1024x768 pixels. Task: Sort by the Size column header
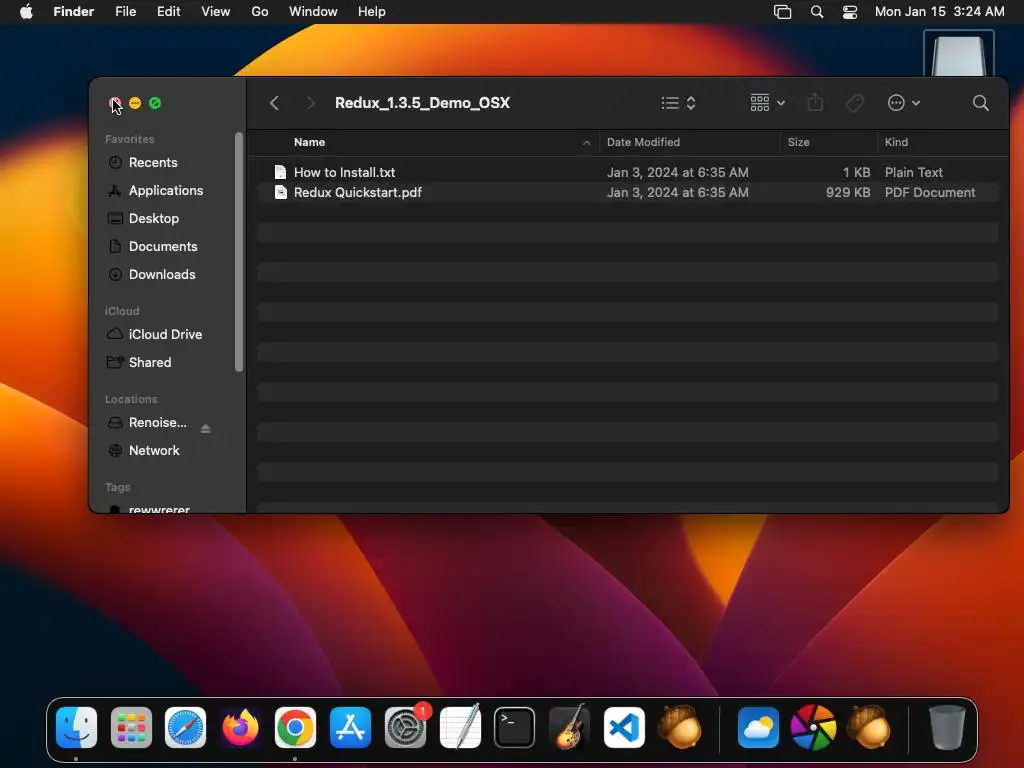coord(798,142)
